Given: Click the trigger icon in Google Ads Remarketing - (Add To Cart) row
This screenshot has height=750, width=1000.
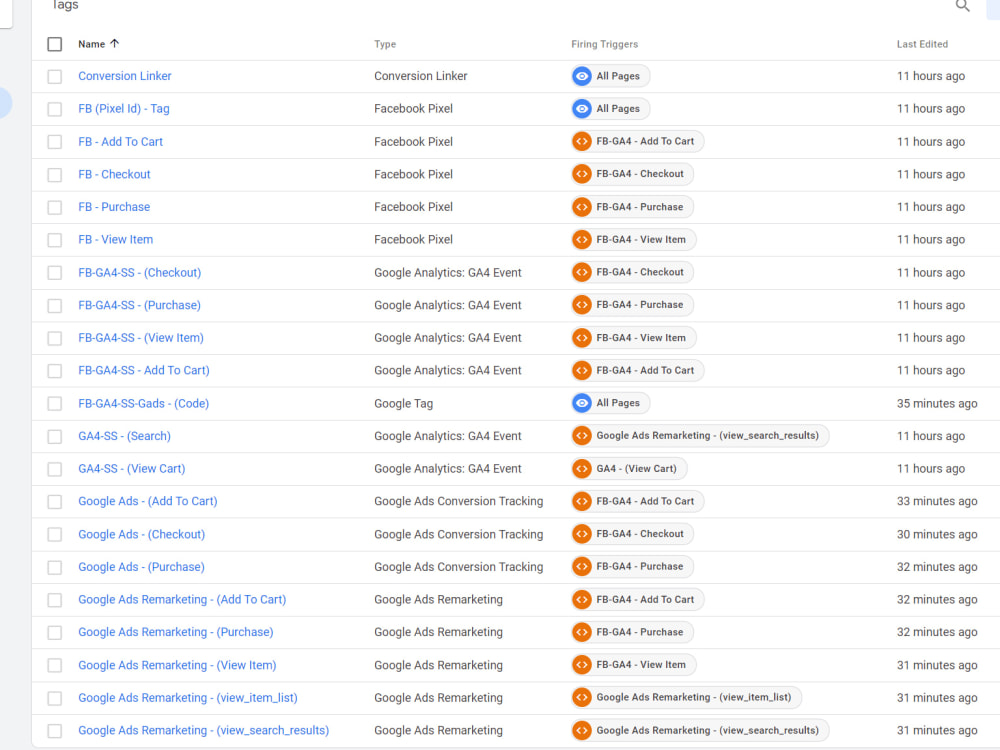Looking at the screenshot, I should click(582, 599).
